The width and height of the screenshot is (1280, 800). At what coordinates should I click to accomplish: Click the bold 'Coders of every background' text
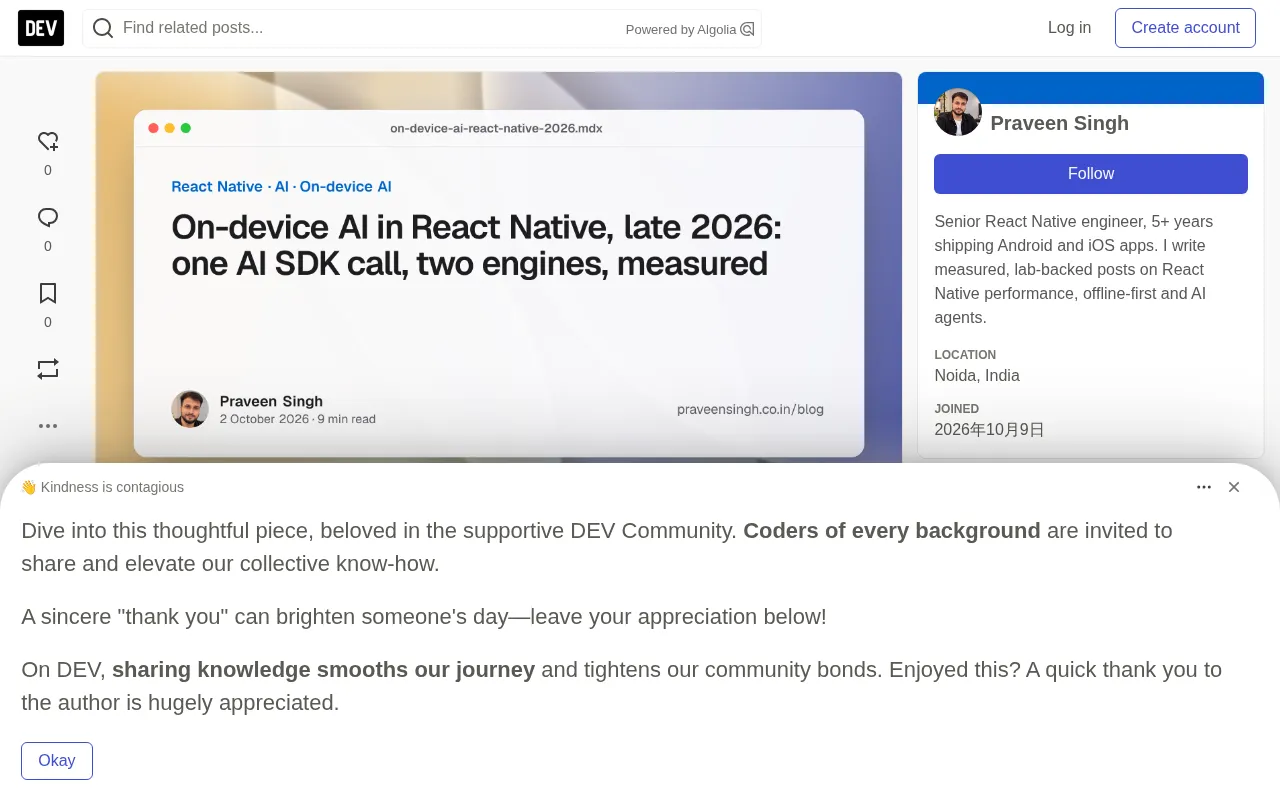point(892,531)
